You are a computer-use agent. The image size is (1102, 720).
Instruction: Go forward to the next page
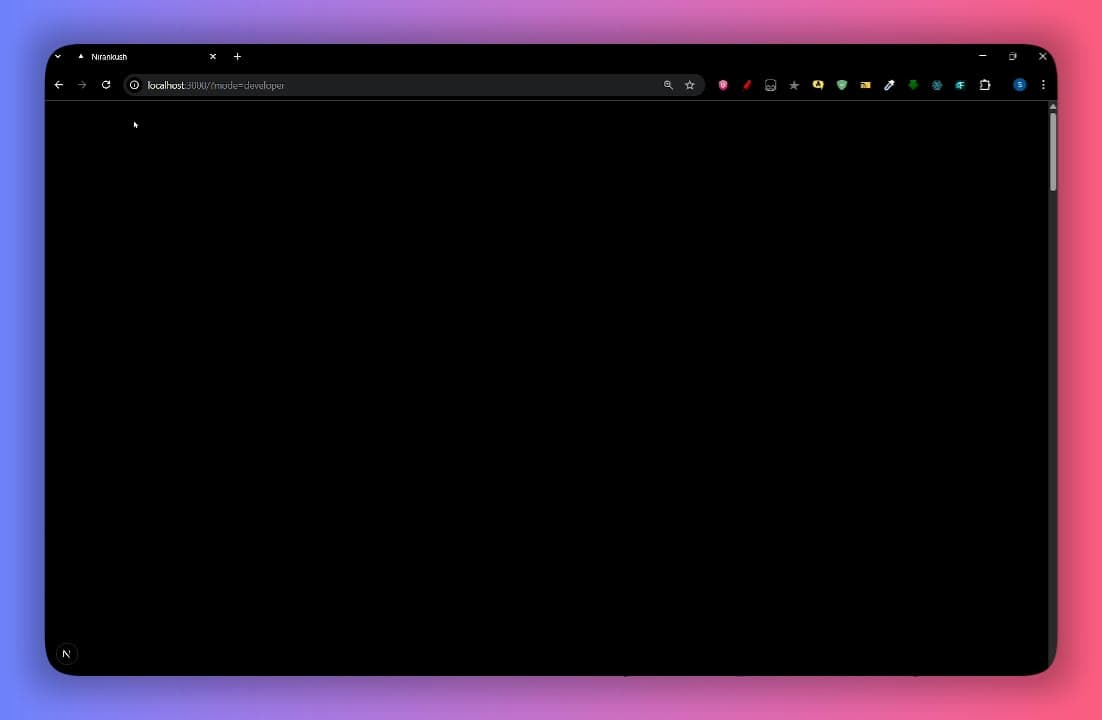(82, 85)
